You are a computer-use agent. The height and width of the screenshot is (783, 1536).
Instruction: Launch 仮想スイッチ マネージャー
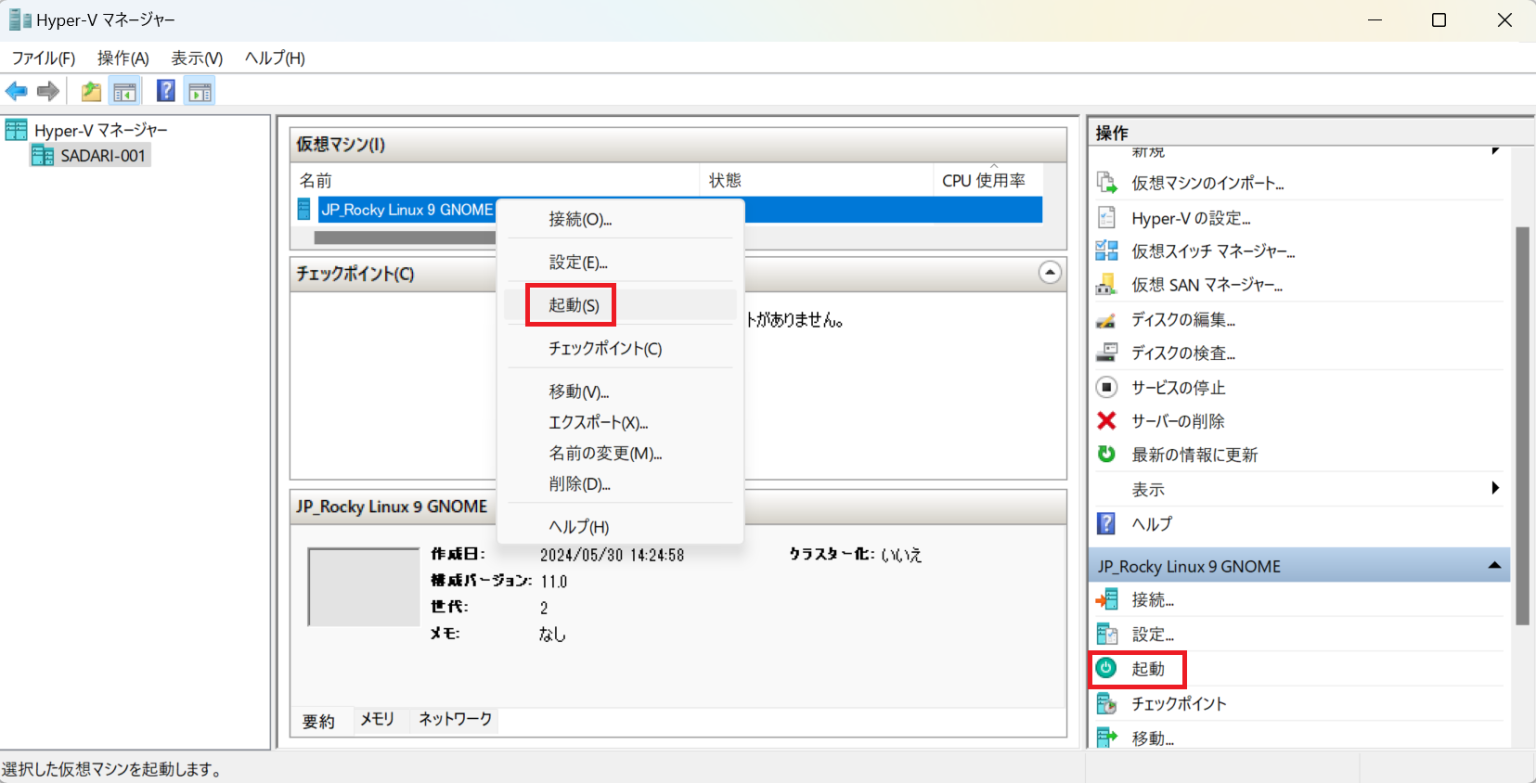[1214, 252]
